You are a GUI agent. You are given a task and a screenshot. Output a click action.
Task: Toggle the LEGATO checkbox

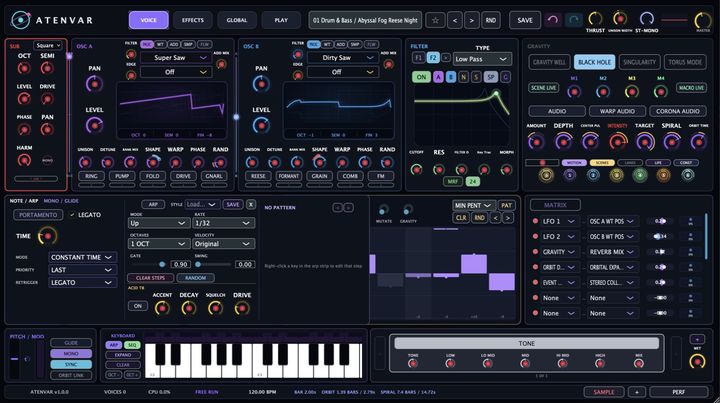click(x=72, y=215)
